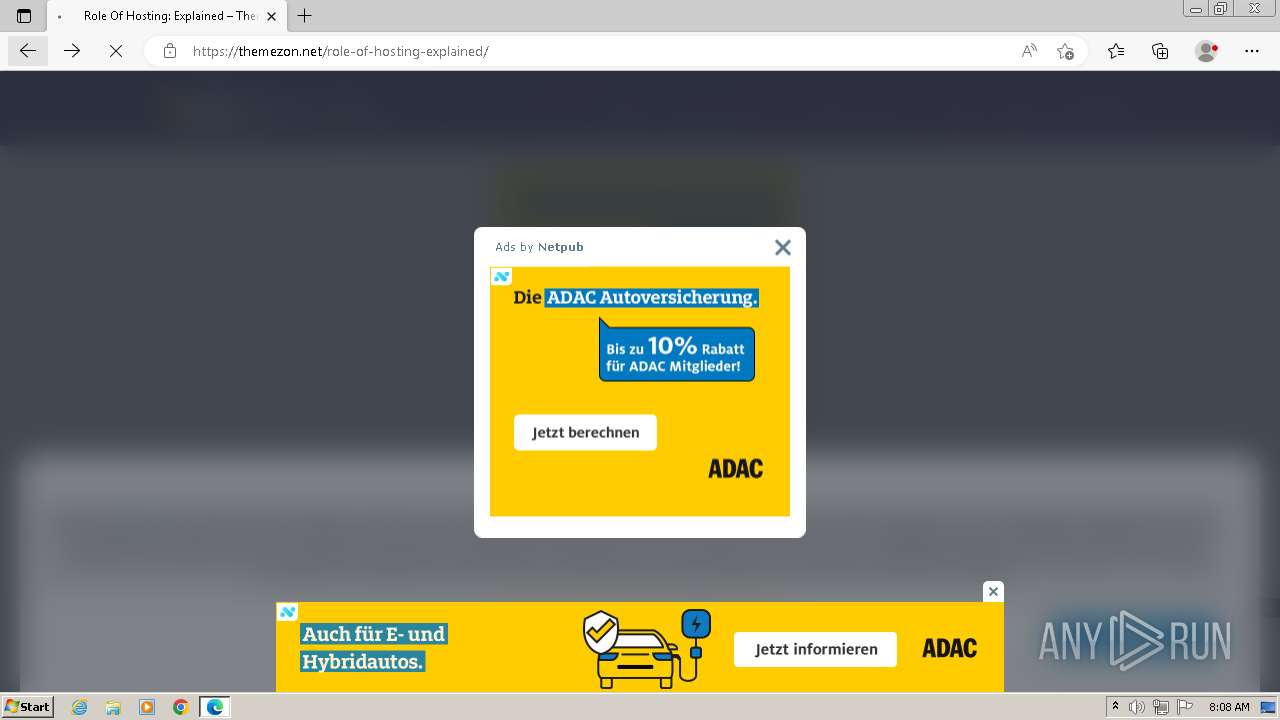Click the Netpub link in popup

(561, 247)
